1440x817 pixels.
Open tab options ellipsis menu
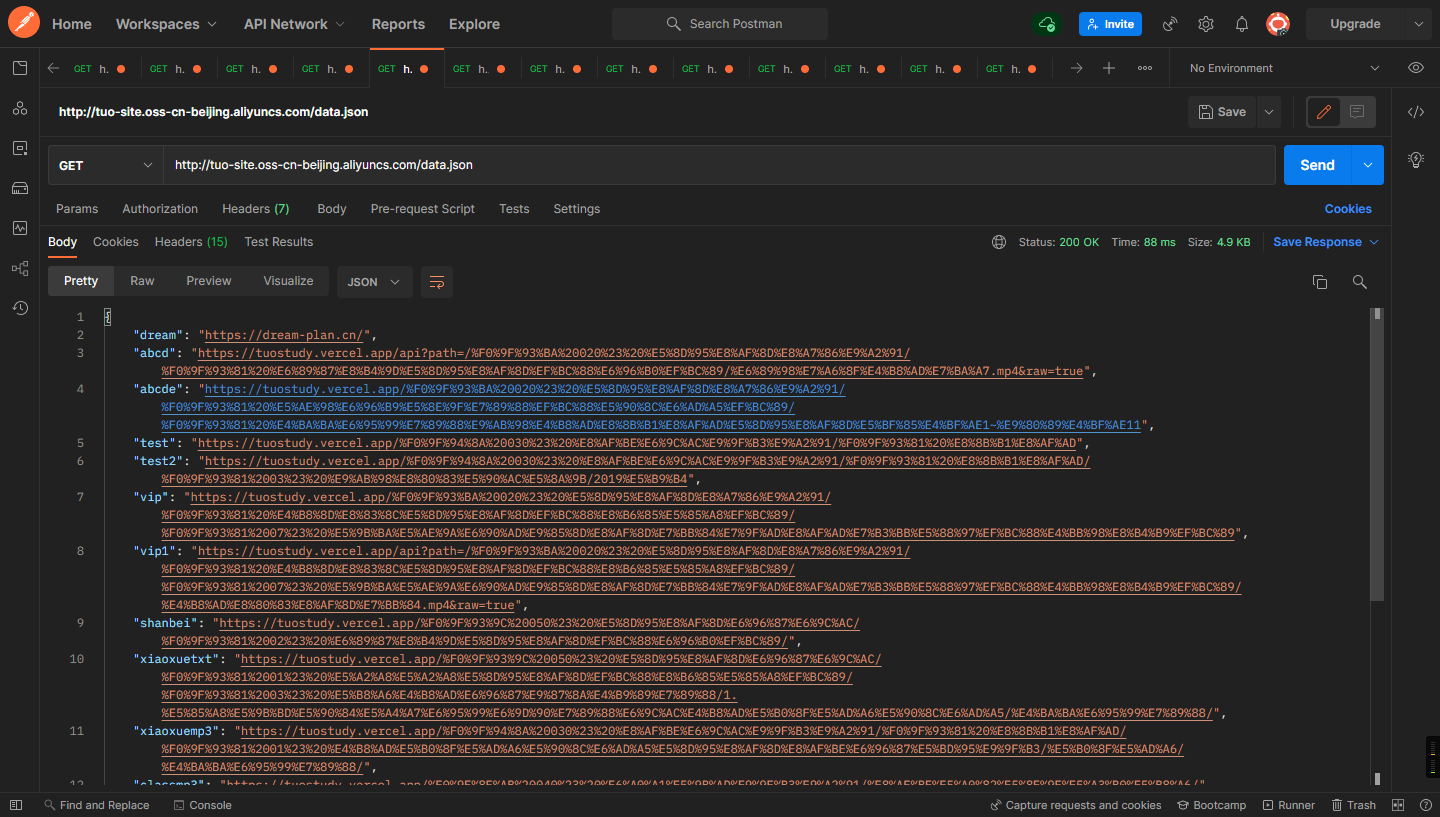(x=1145, y=68)
